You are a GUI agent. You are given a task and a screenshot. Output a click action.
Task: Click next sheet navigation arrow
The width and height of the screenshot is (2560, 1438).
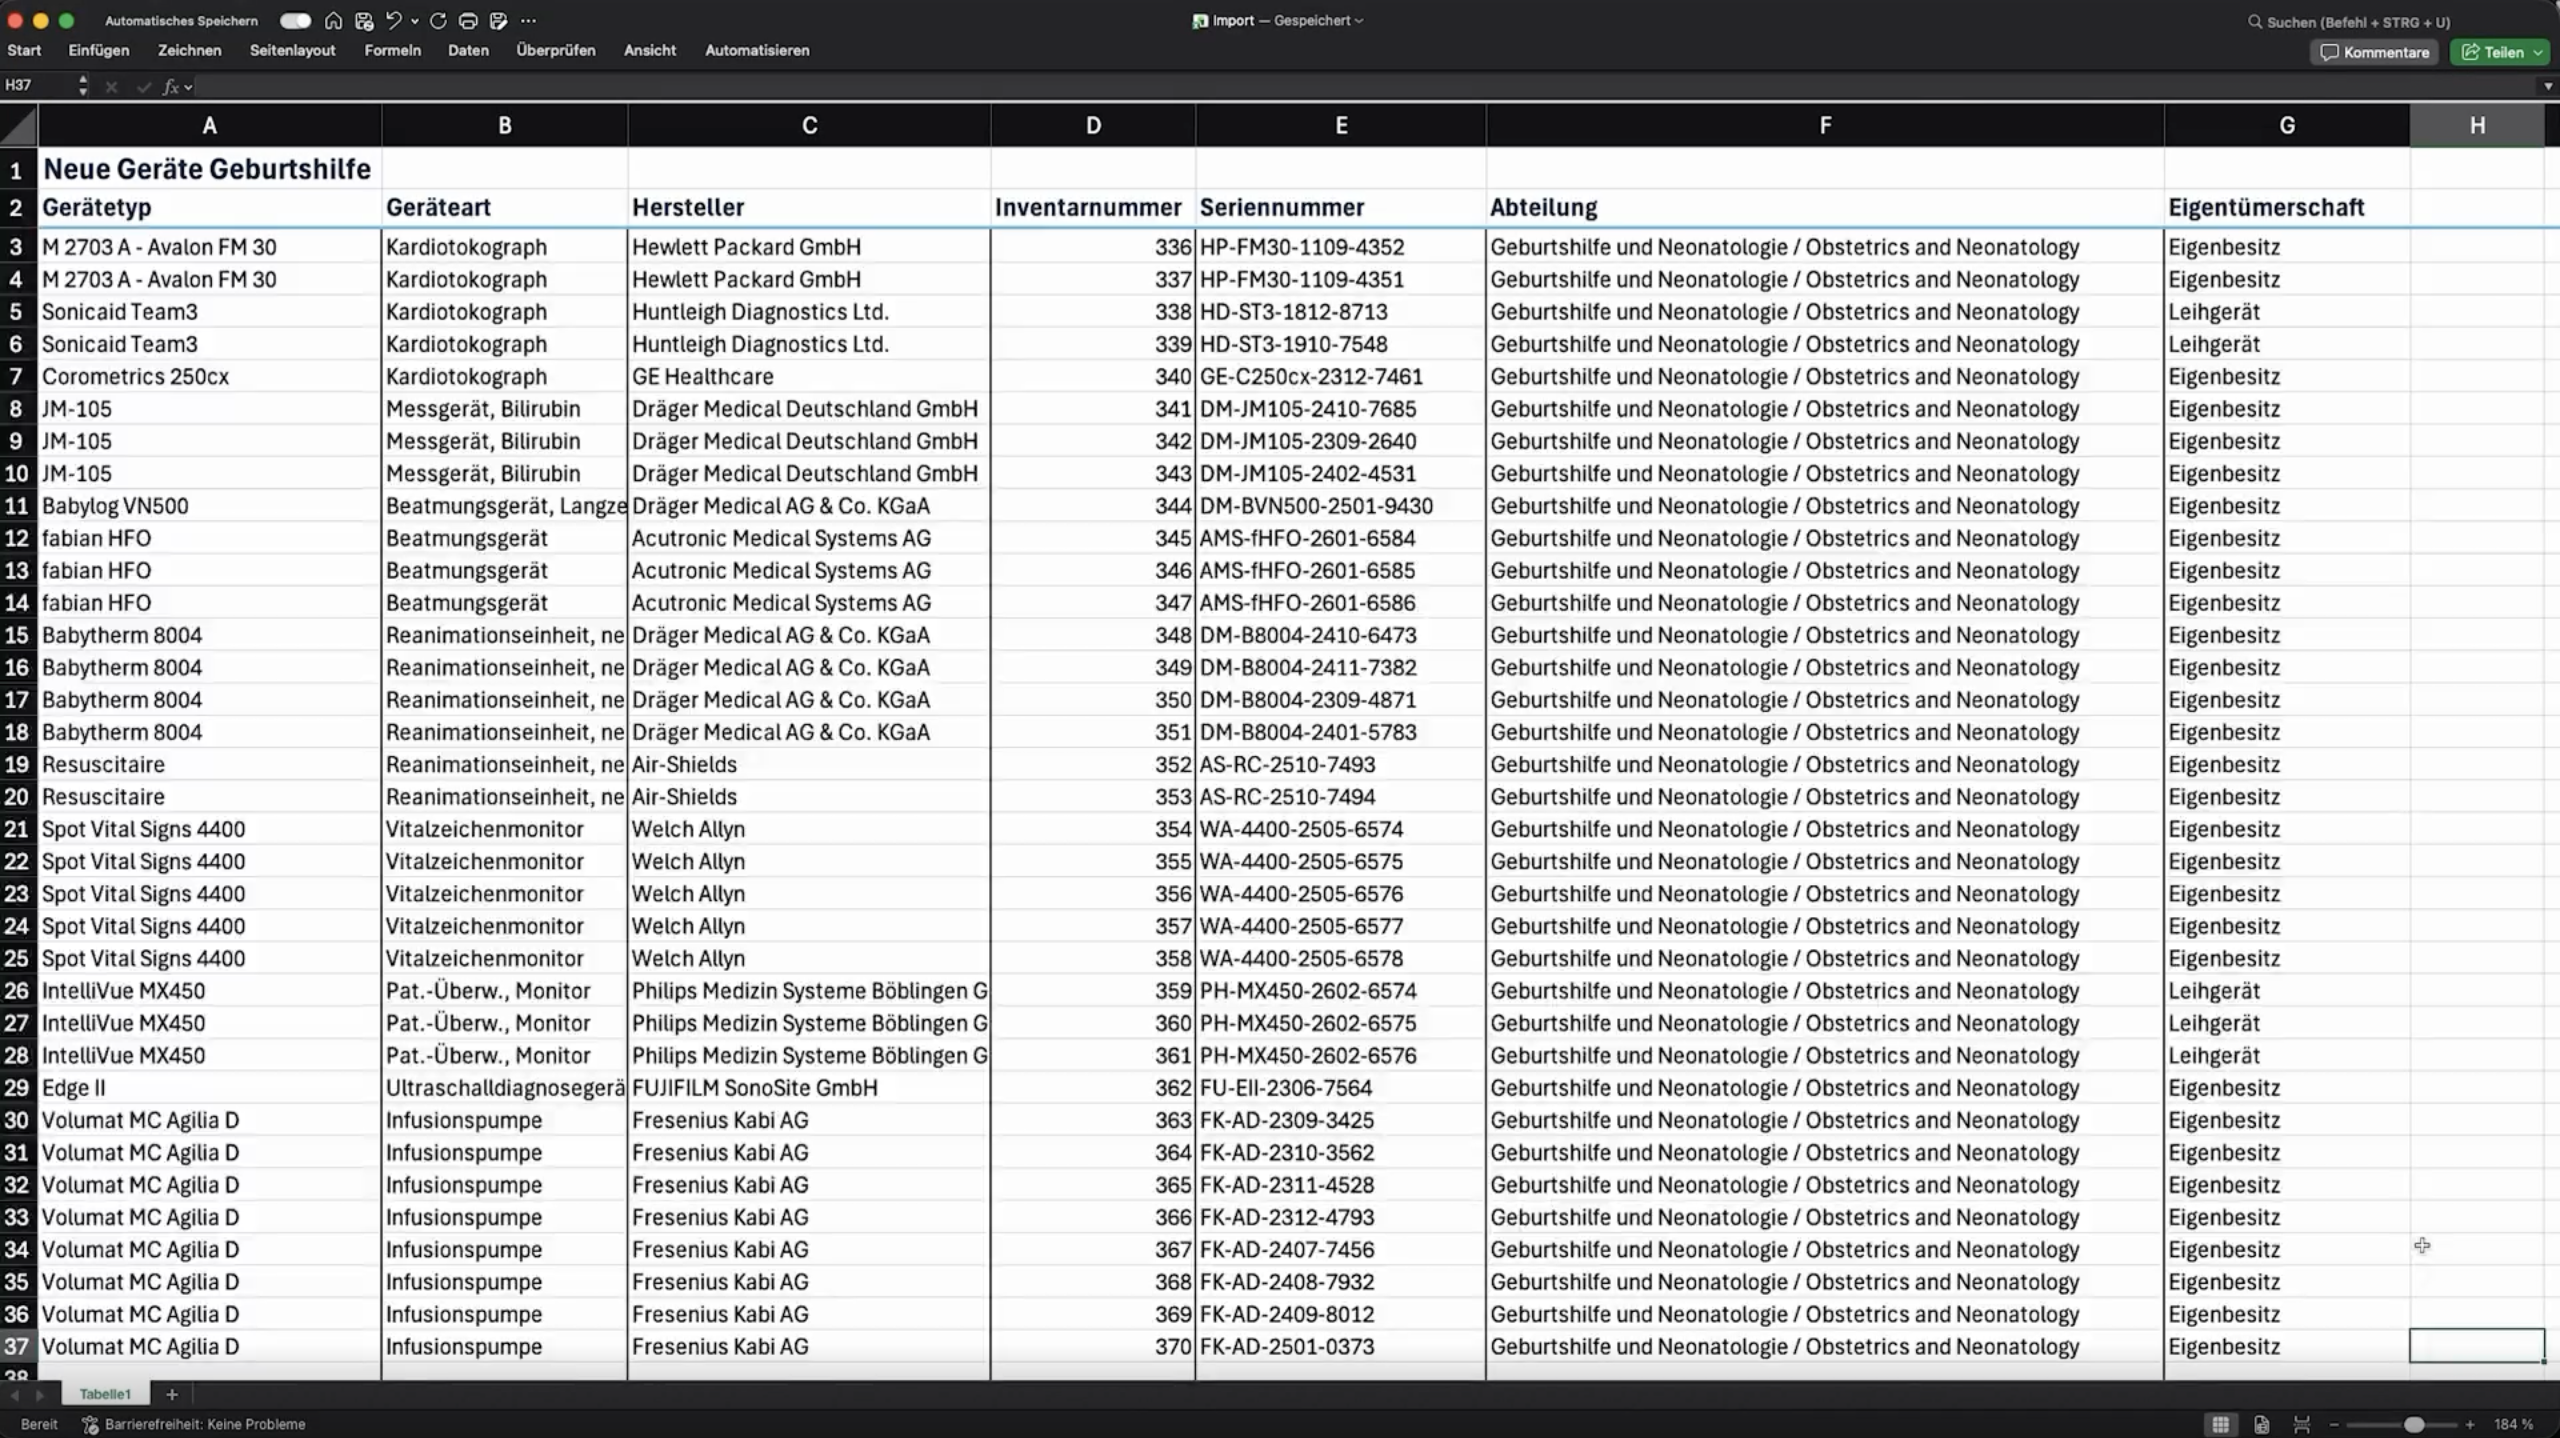pos(40,1394)
